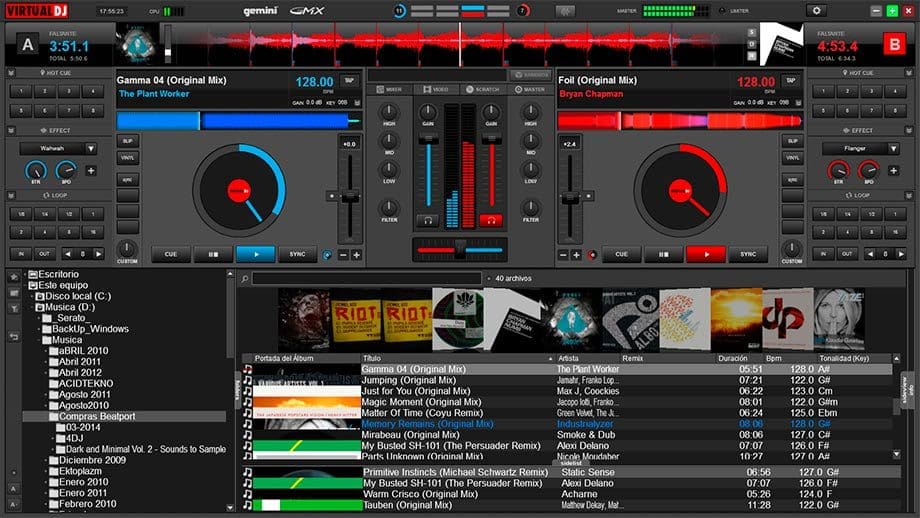This screenshot has height=518, width=920.
Task: Sort the file list by Artista column
Action: pos(568,358)
